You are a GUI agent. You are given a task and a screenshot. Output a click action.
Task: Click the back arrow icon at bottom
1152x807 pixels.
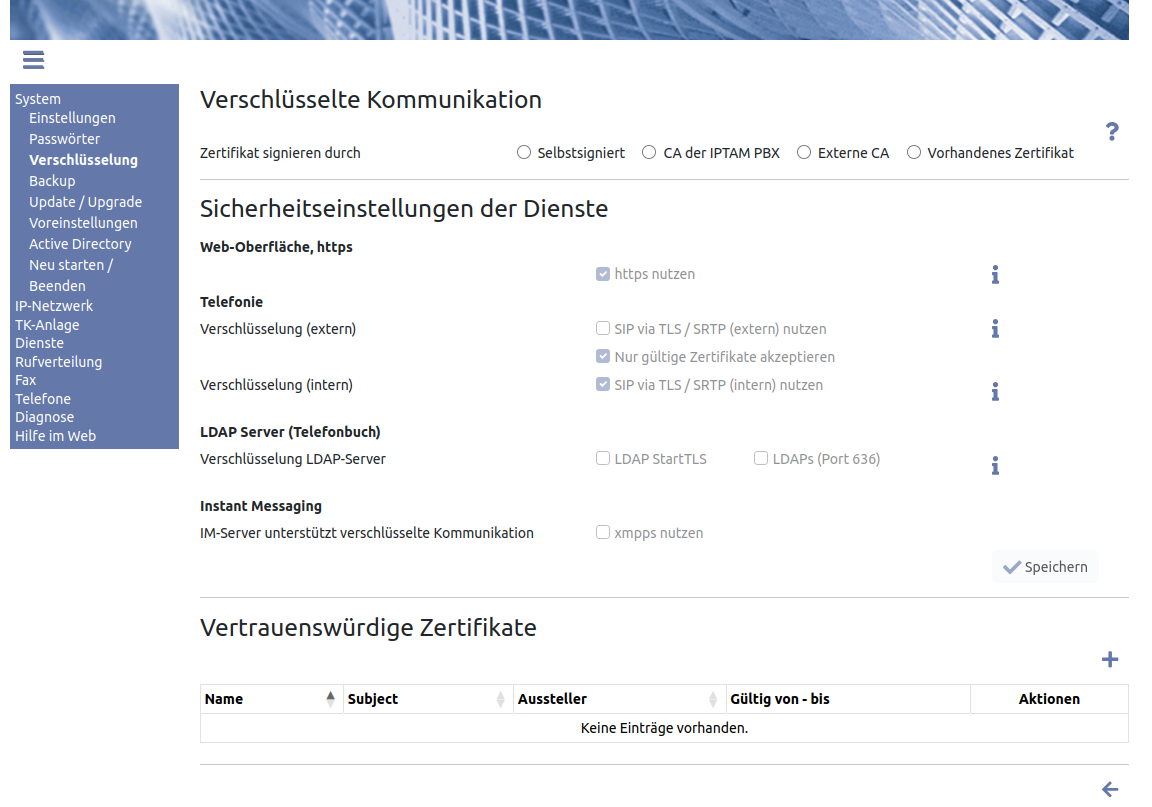click(x=1109, y=789)
